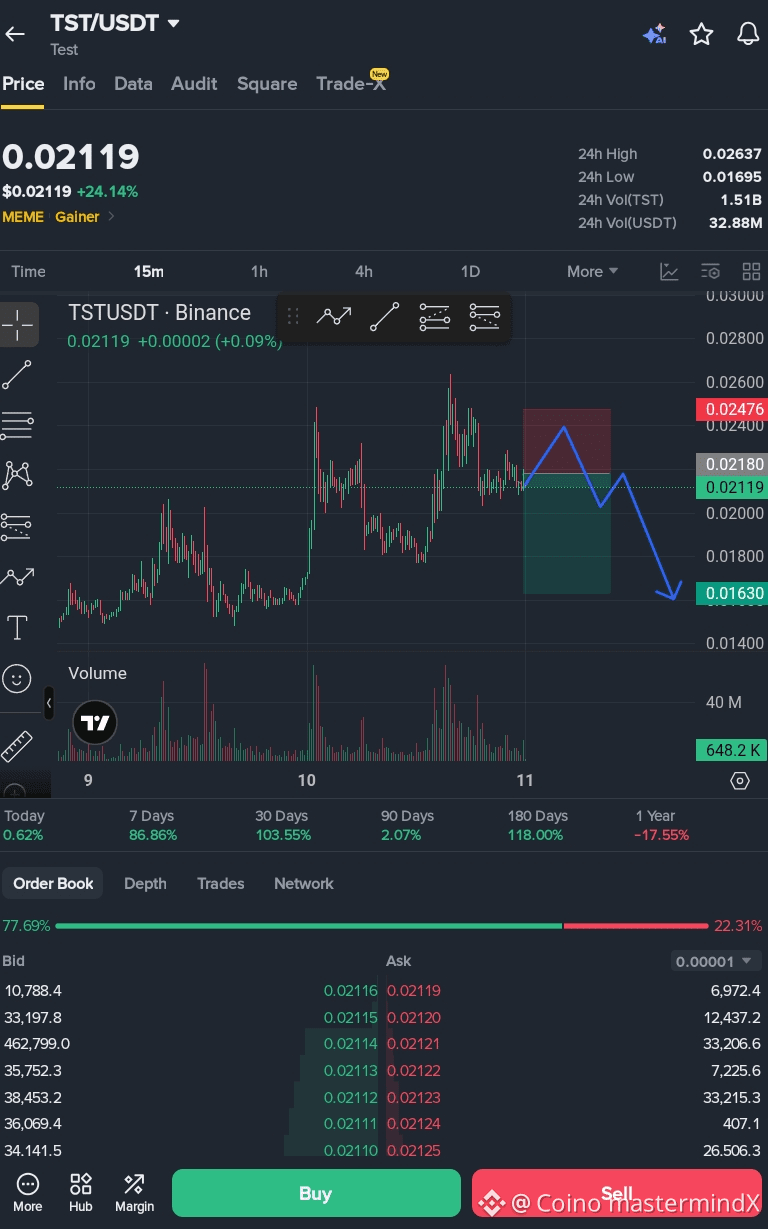Image resolution: width=768 pixels, height=1229 pixels.
Task: Grab the floating toolbar drag handle
Action: click(x=293, y=317)
